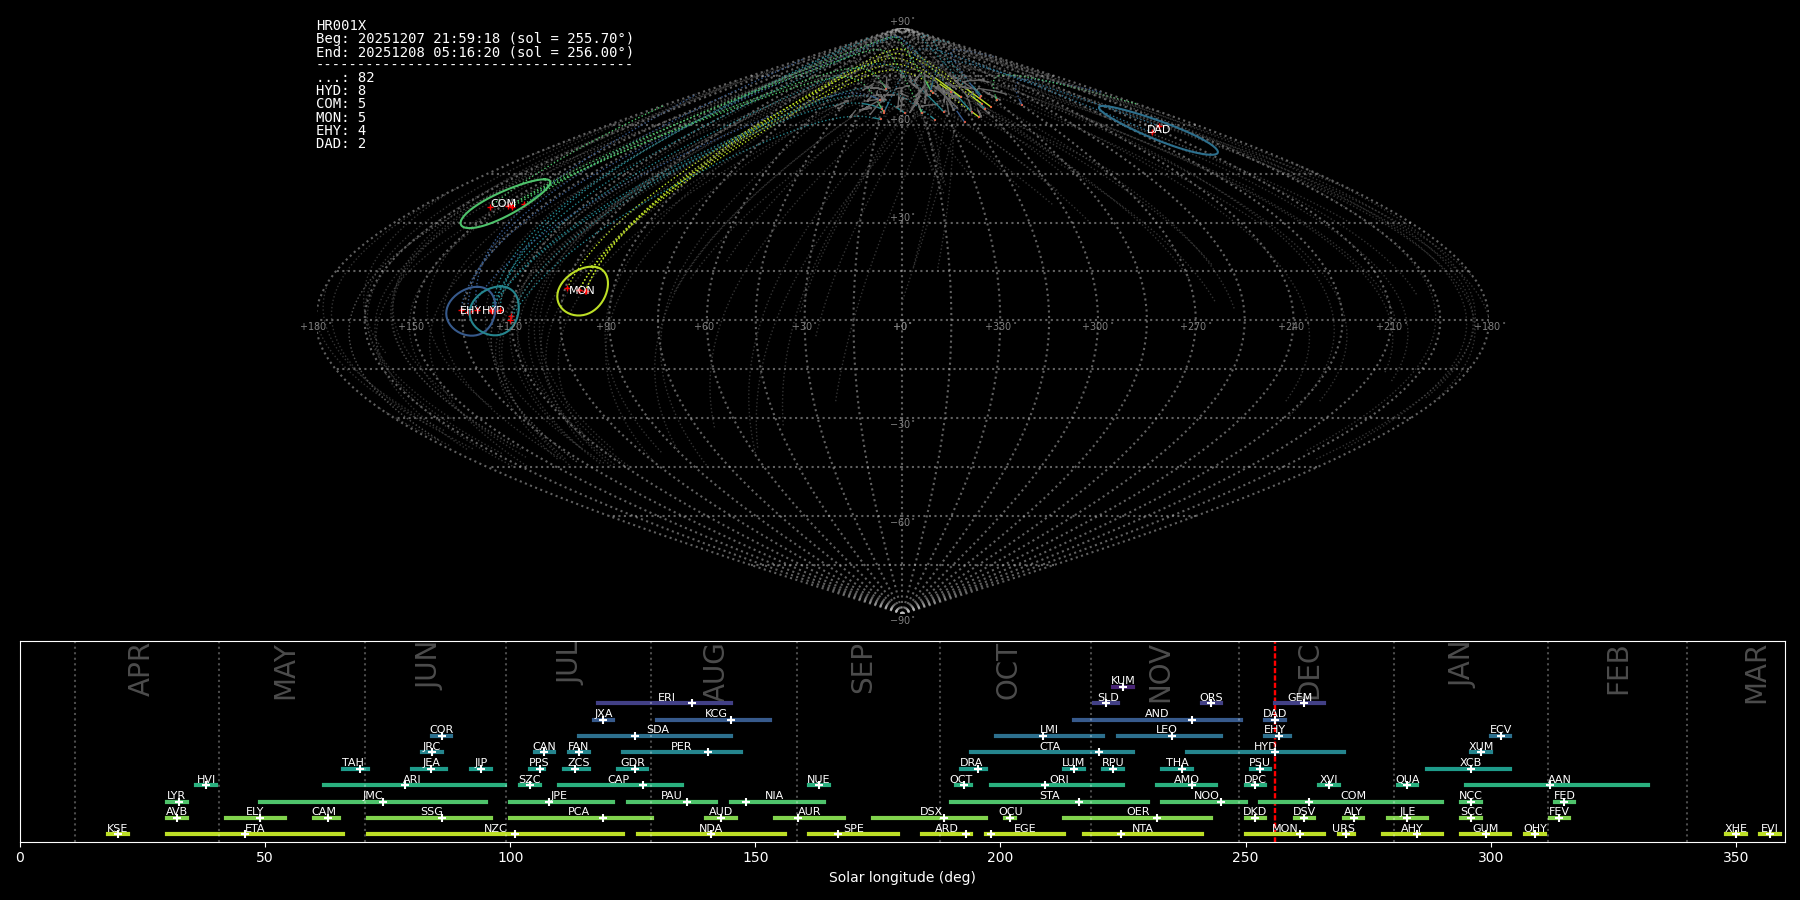This screenshot has height=900, width=1800.
Task: Click the 'Solar longitude (deg)' axis label
Action: pyautogui.click(x=901, y=877)
